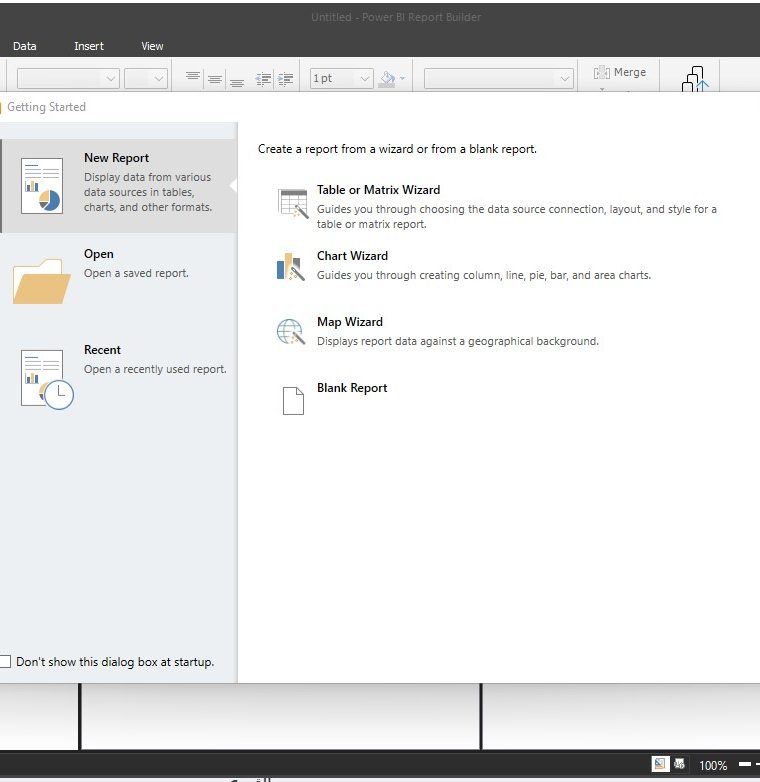Viewport: 760px width, 782px height.
Task: Click the bring-to-front arrange icon
Action: point(694,80)
